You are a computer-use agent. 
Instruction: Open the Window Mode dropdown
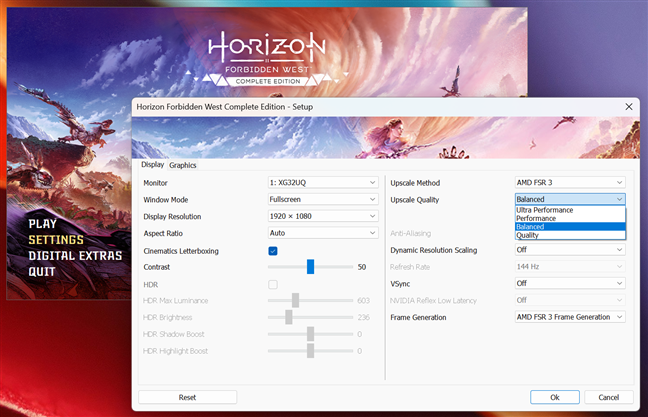(323, 199)
